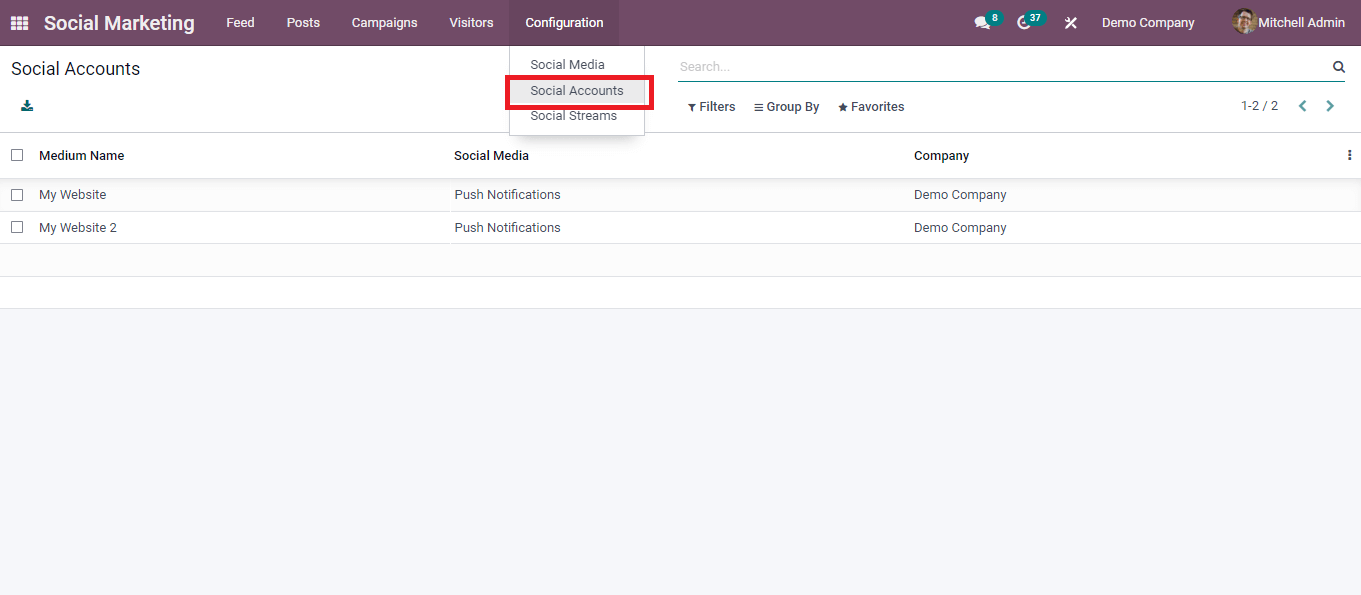1361x595 pixels.
Task: Go to next page arrow
Action: 1330,106
